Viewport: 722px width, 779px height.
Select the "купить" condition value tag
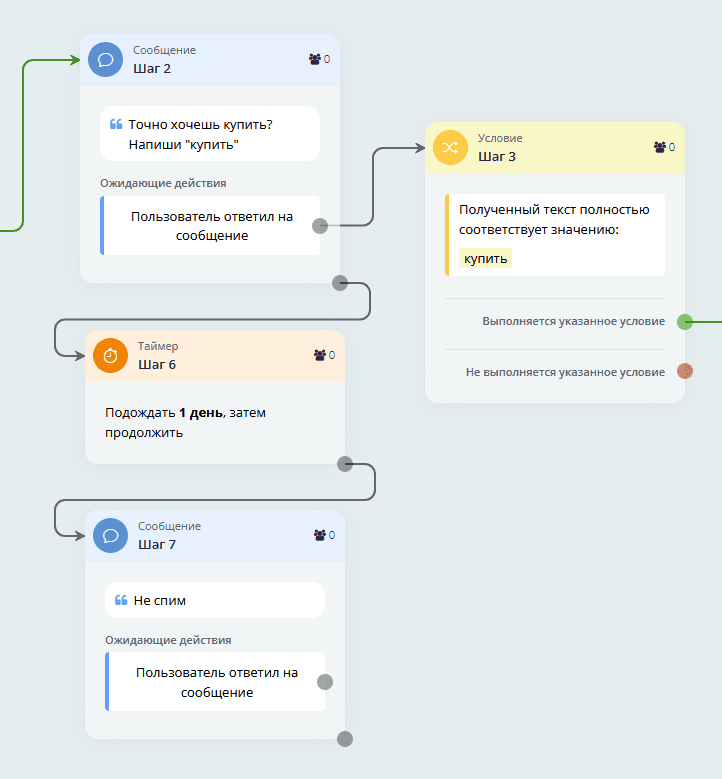[x=485, y=258]
